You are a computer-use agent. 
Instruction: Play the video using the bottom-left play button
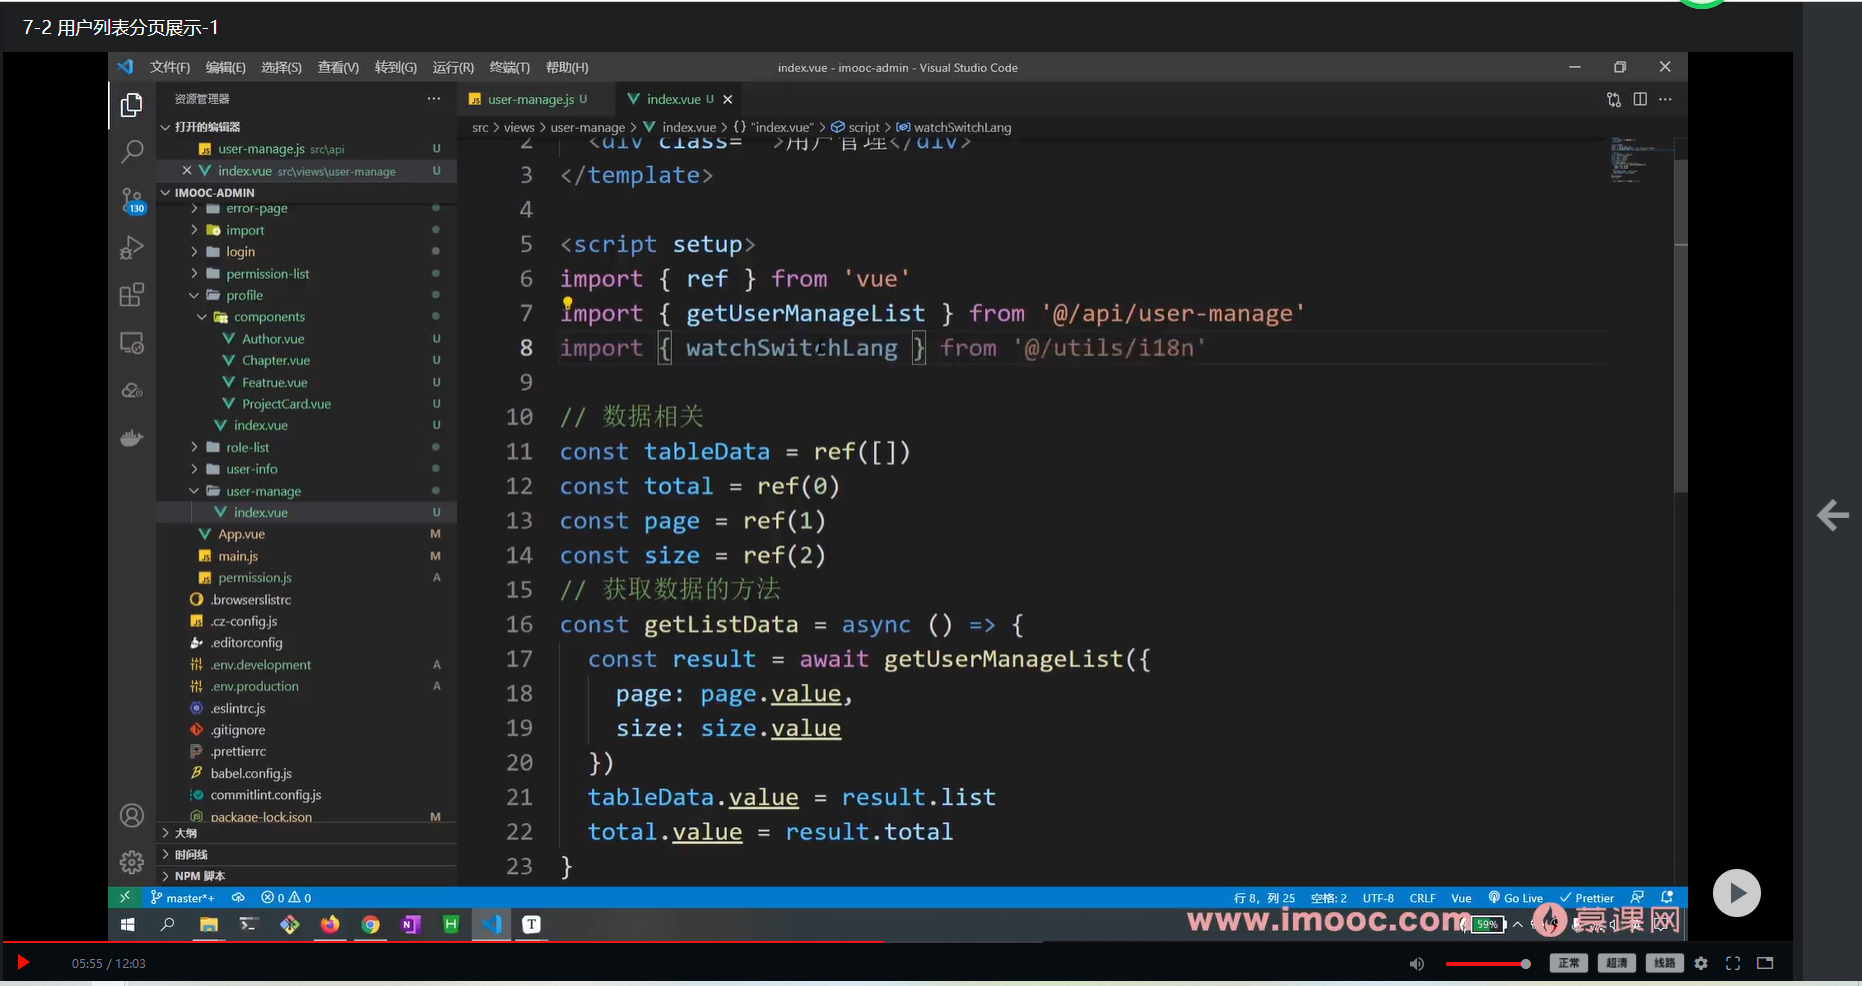click(x=23, y=963)
